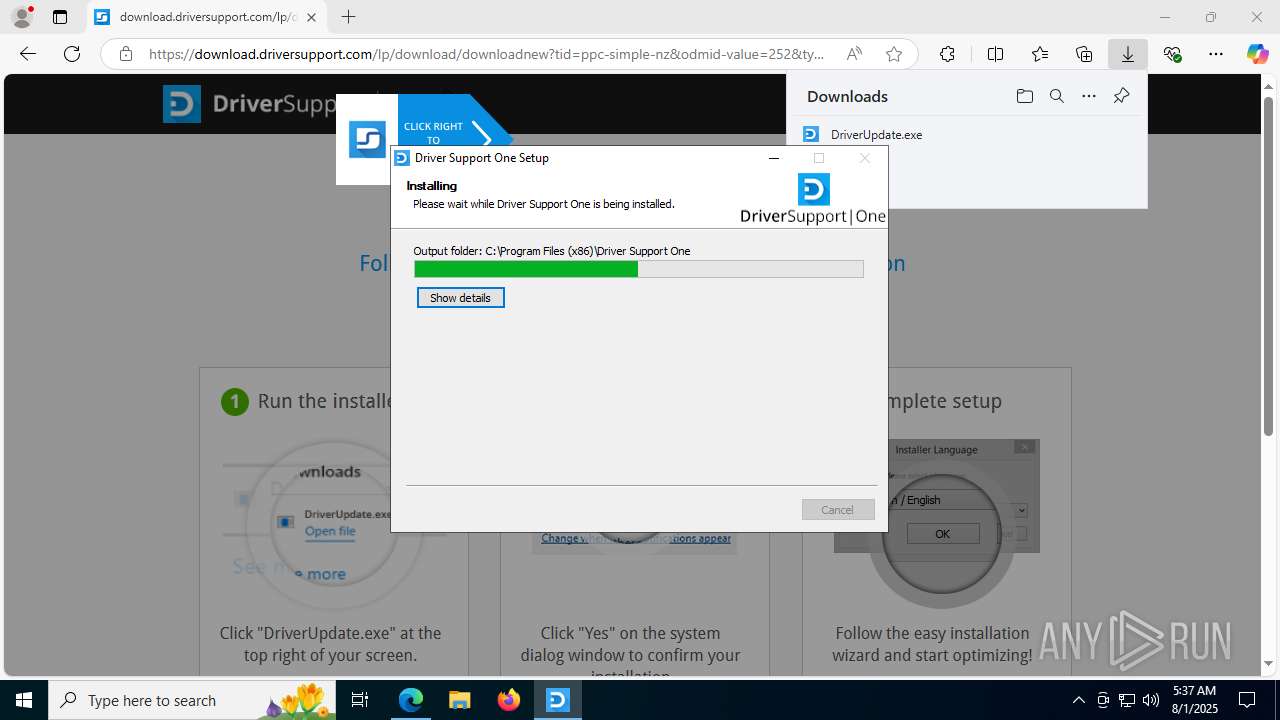Open Firefox from taskbar

[x=509, y=700]
